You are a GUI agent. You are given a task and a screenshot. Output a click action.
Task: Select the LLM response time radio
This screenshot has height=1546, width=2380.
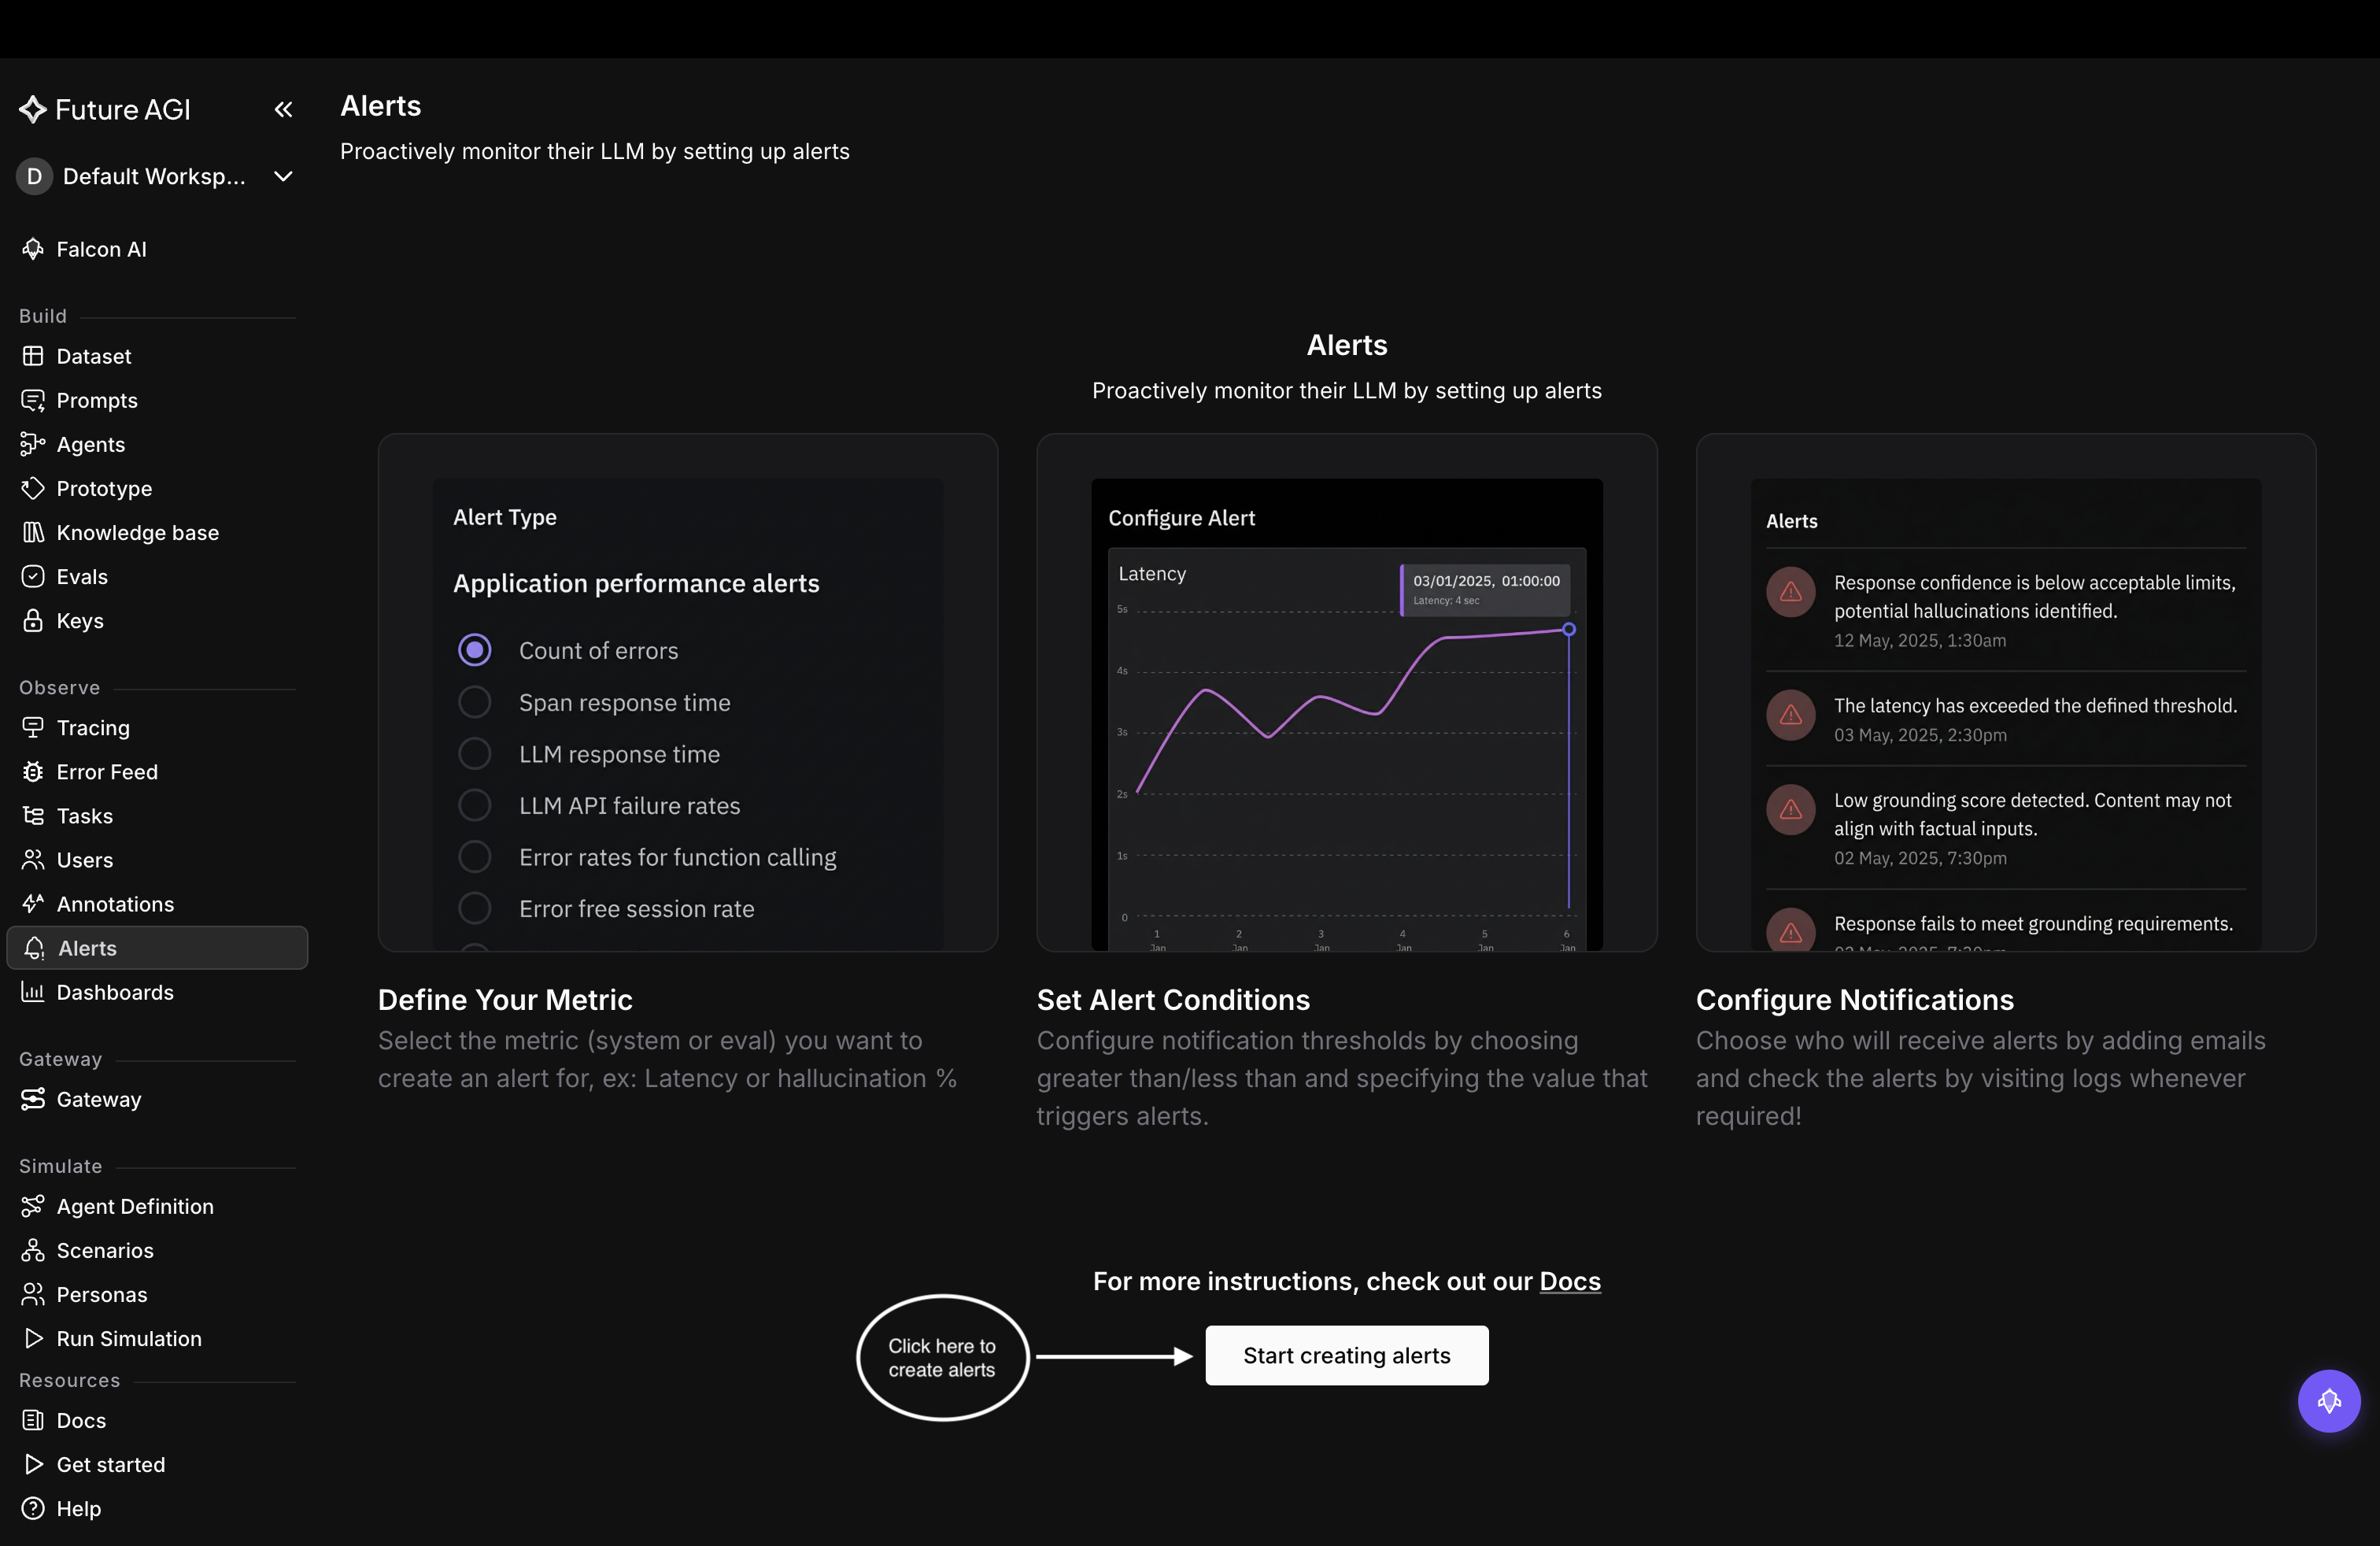click(474, 753)
